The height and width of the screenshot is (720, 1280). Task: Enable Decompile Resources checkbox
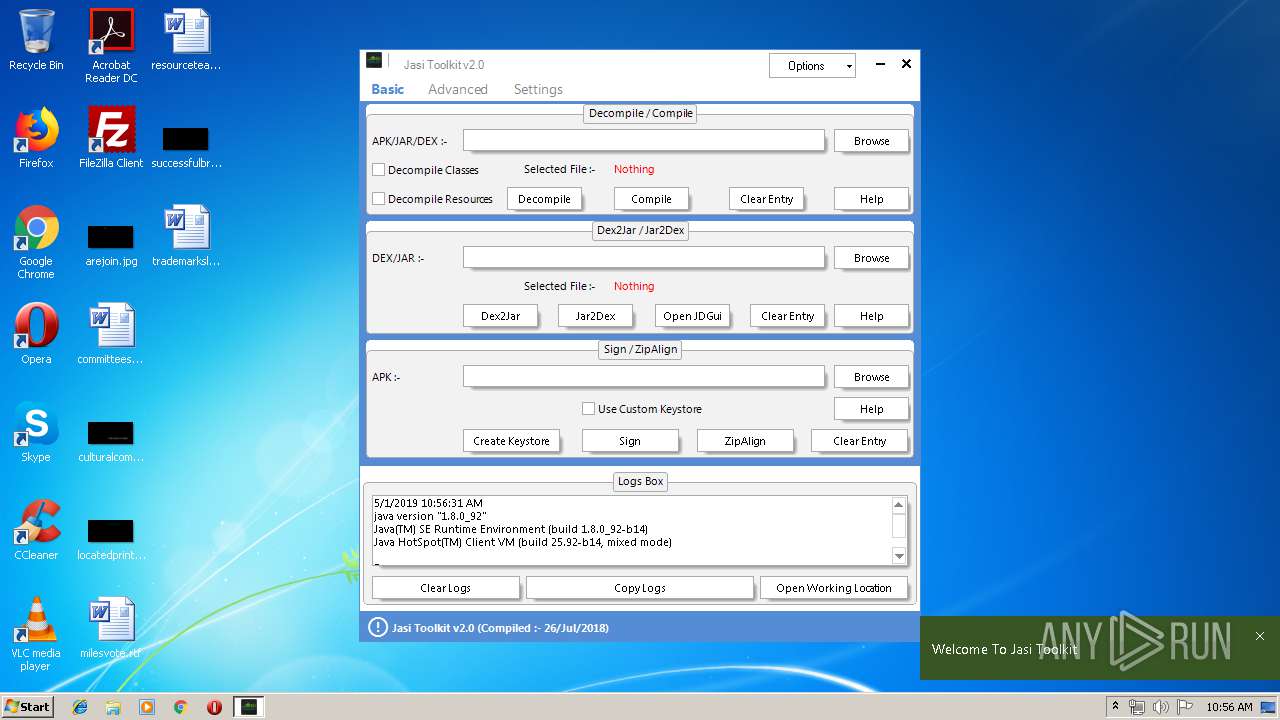(379, 199)
